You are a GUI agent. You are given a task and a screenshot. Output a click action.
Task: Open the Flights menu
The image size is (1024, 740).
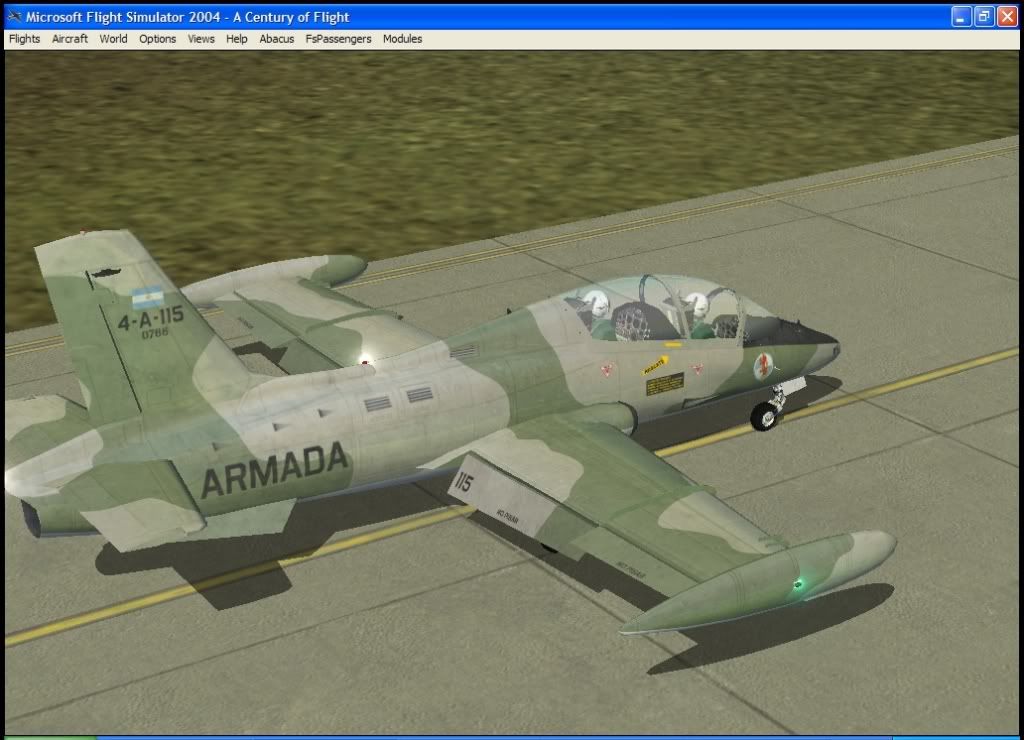coord(24,39)
